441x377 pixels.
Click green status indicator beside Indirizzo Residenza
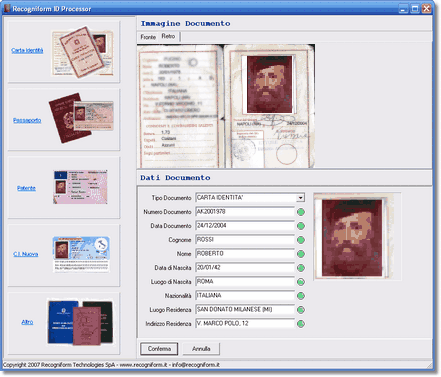tap(301, 324)
